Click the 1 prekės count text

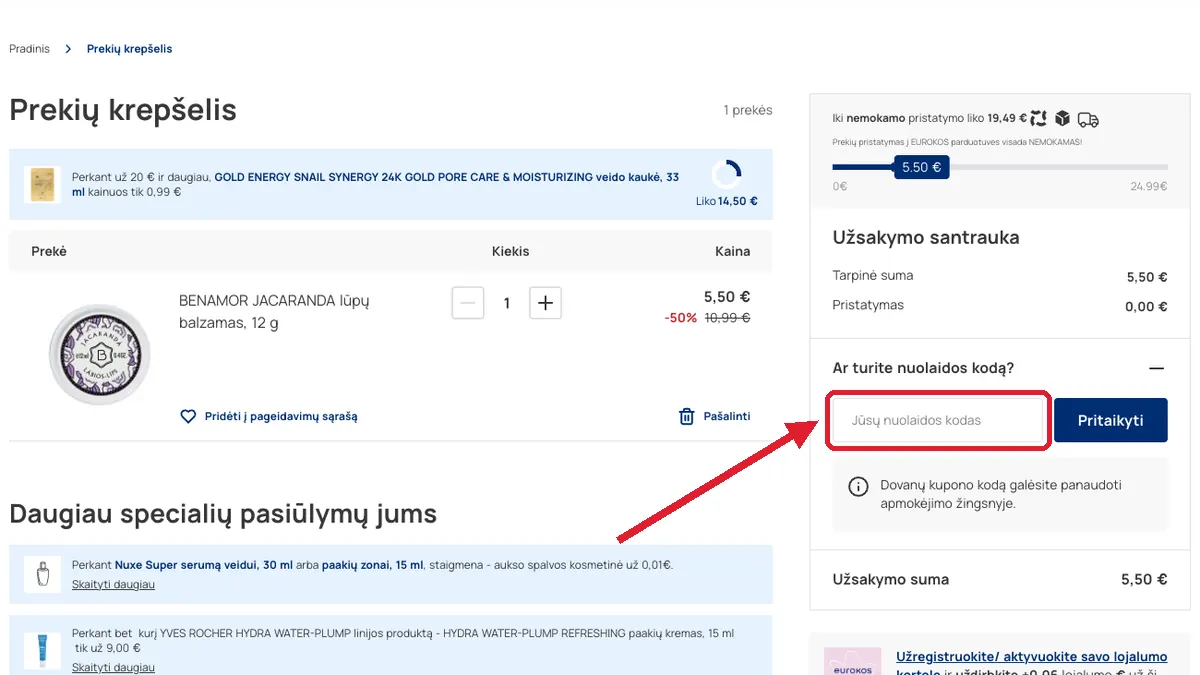[748, 110]
